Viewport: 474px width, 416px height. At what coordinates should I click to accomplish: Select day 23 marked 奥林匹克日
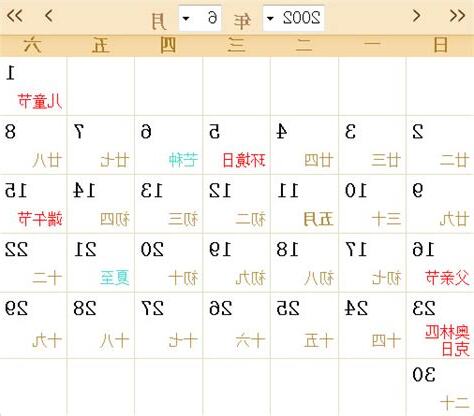tap(440, 326)
